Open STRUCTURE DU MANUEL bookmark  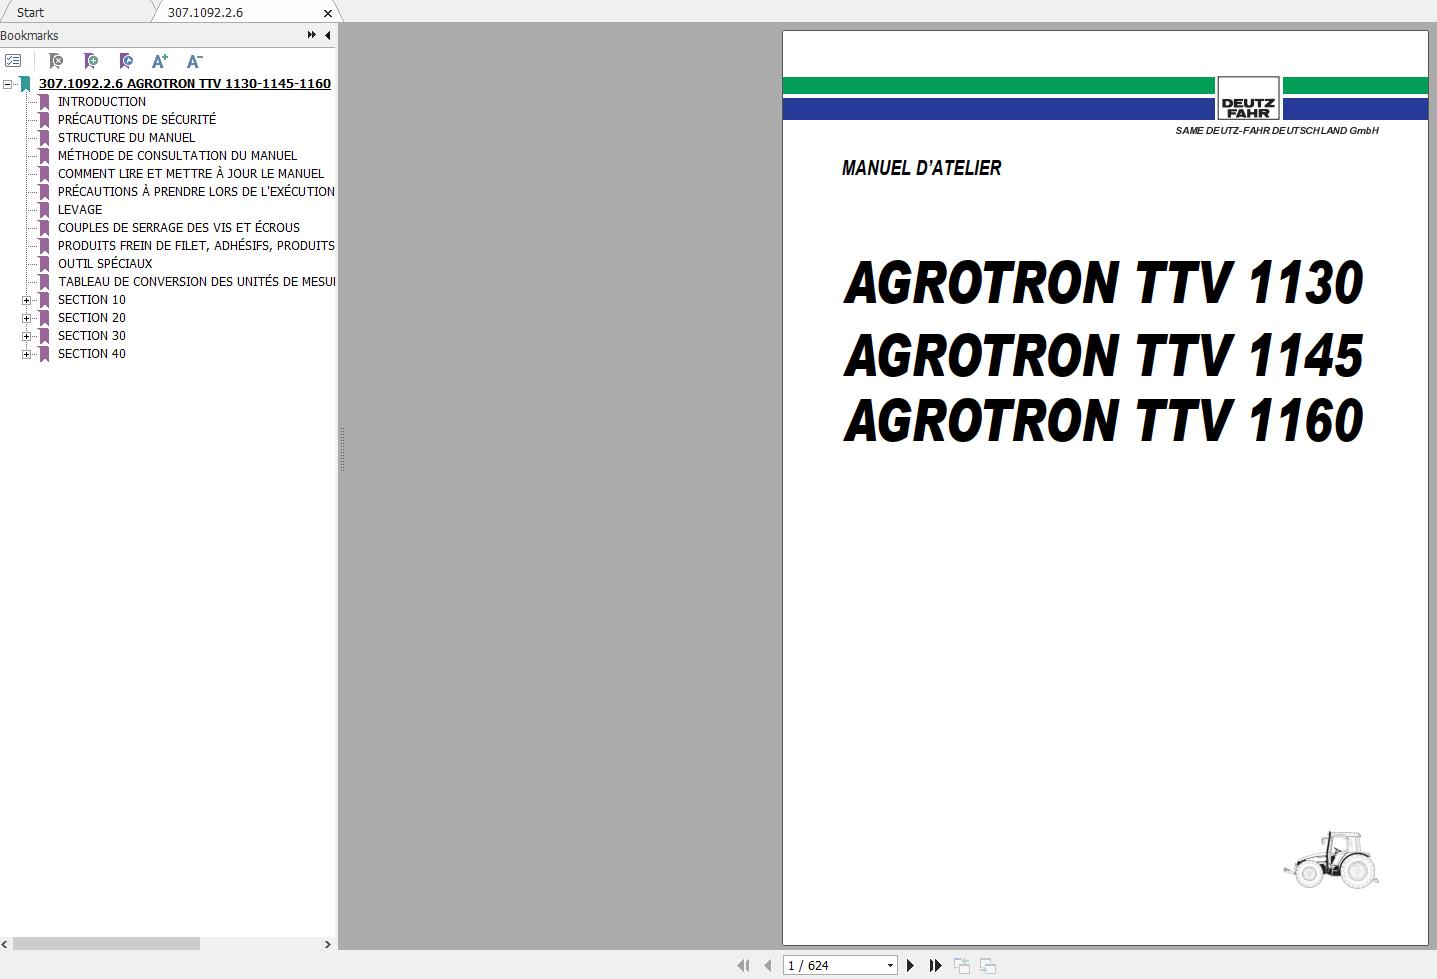(x=126, y=138)
